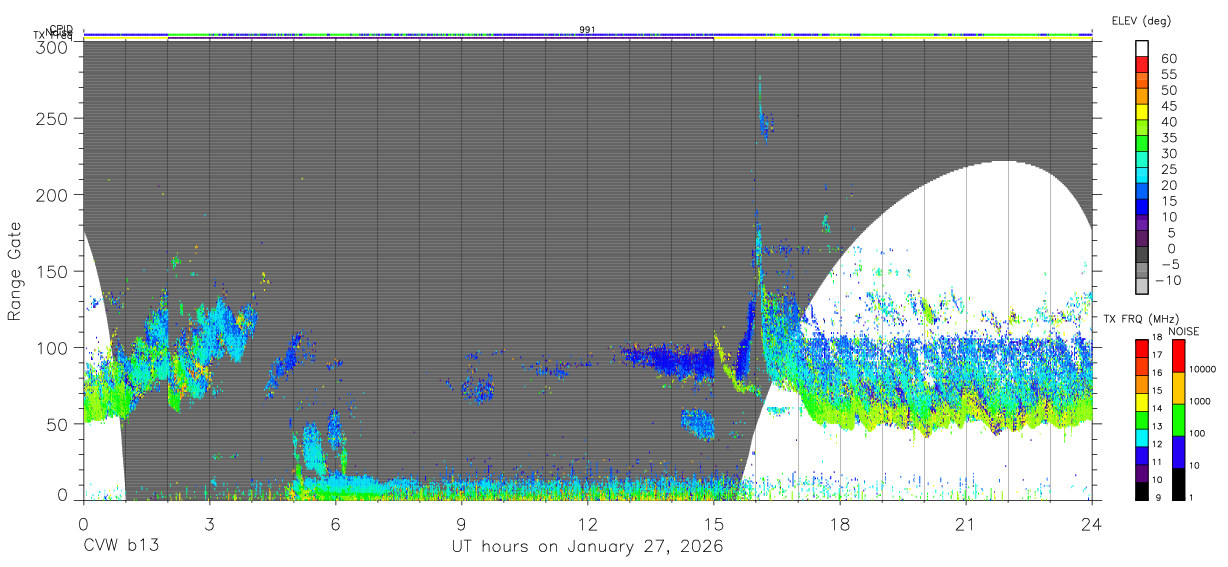
Task: Click the '55' label on ELEV colorbar
Action: click(x=1169, y=75)
